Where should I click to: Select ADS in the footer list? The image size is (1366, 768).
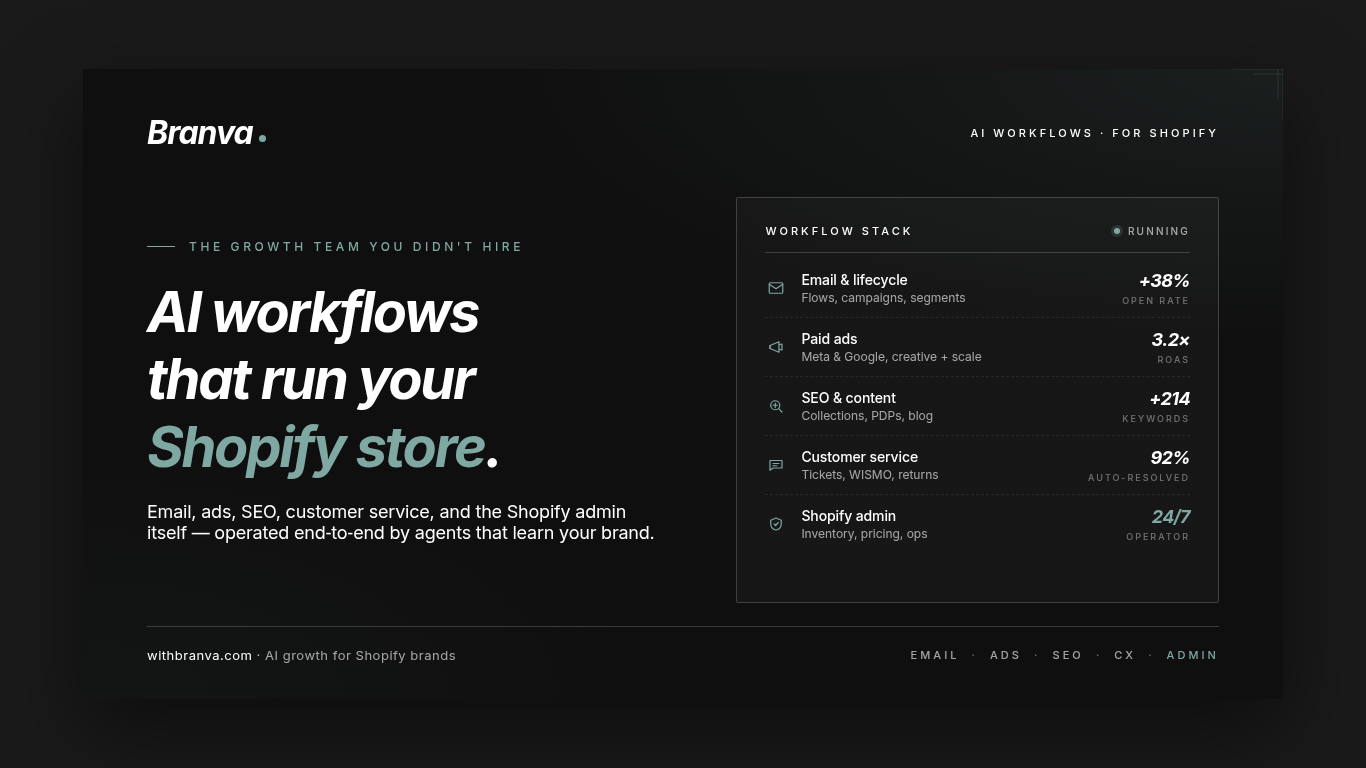coord(1005,656)
